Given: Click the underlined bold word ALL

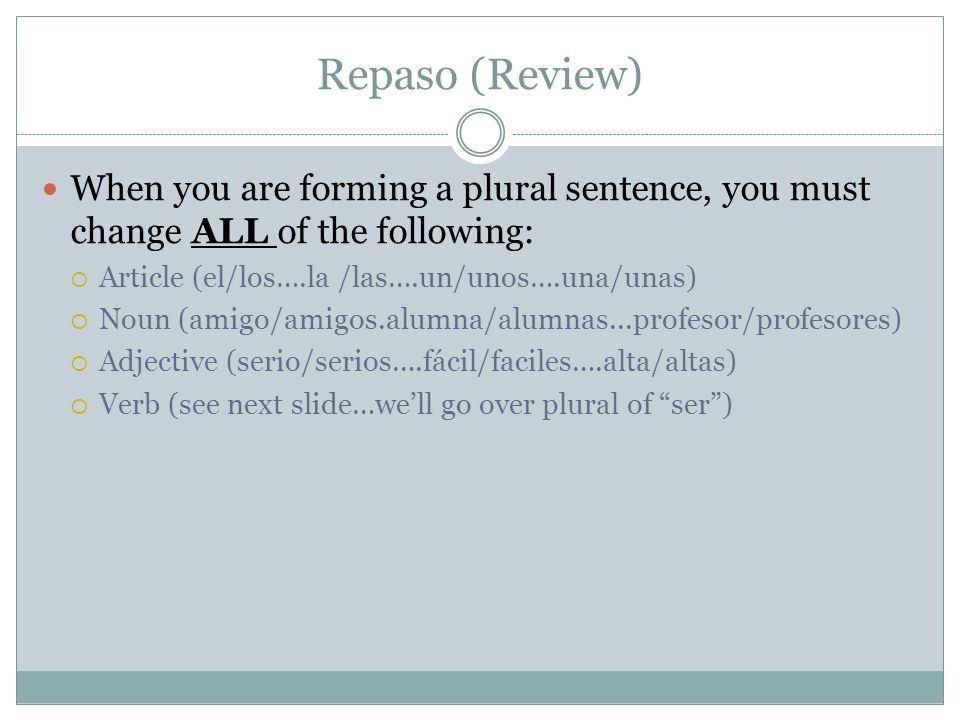Looking at the screenshot, I should pos(230,231).
